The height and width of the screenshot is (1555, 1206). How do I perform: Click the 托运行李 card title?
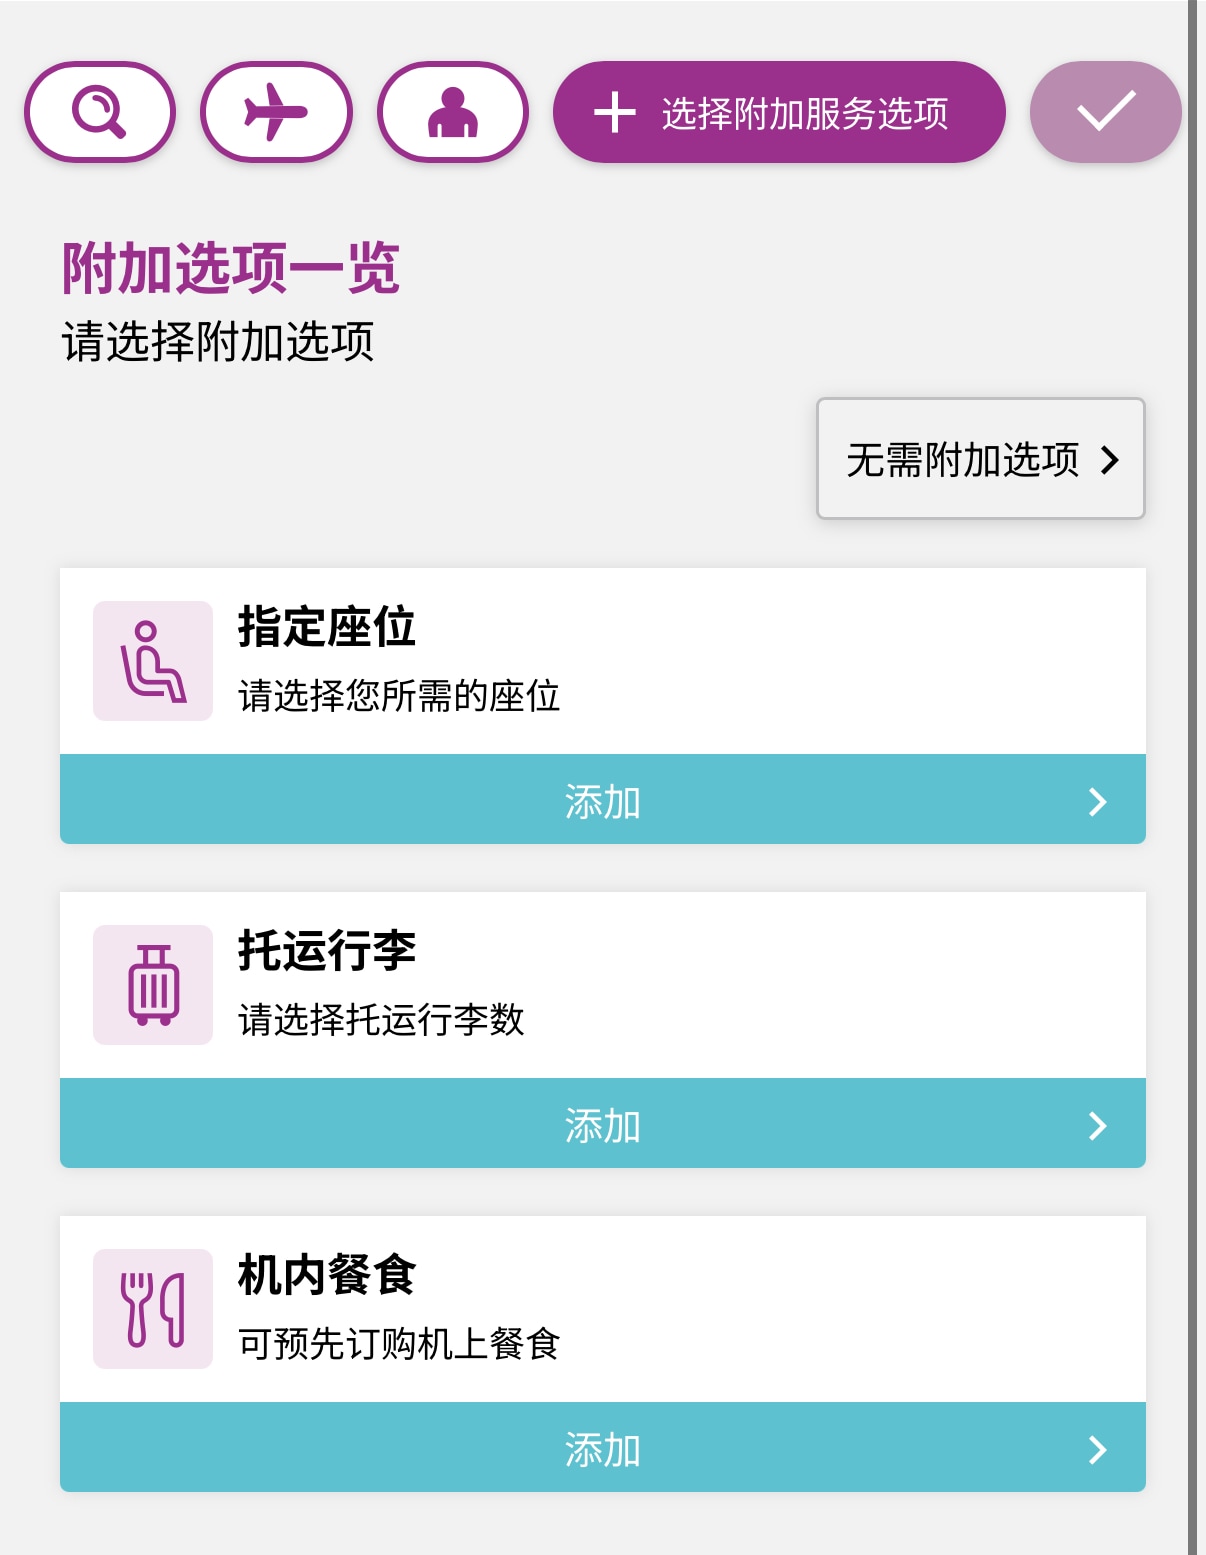327,951
